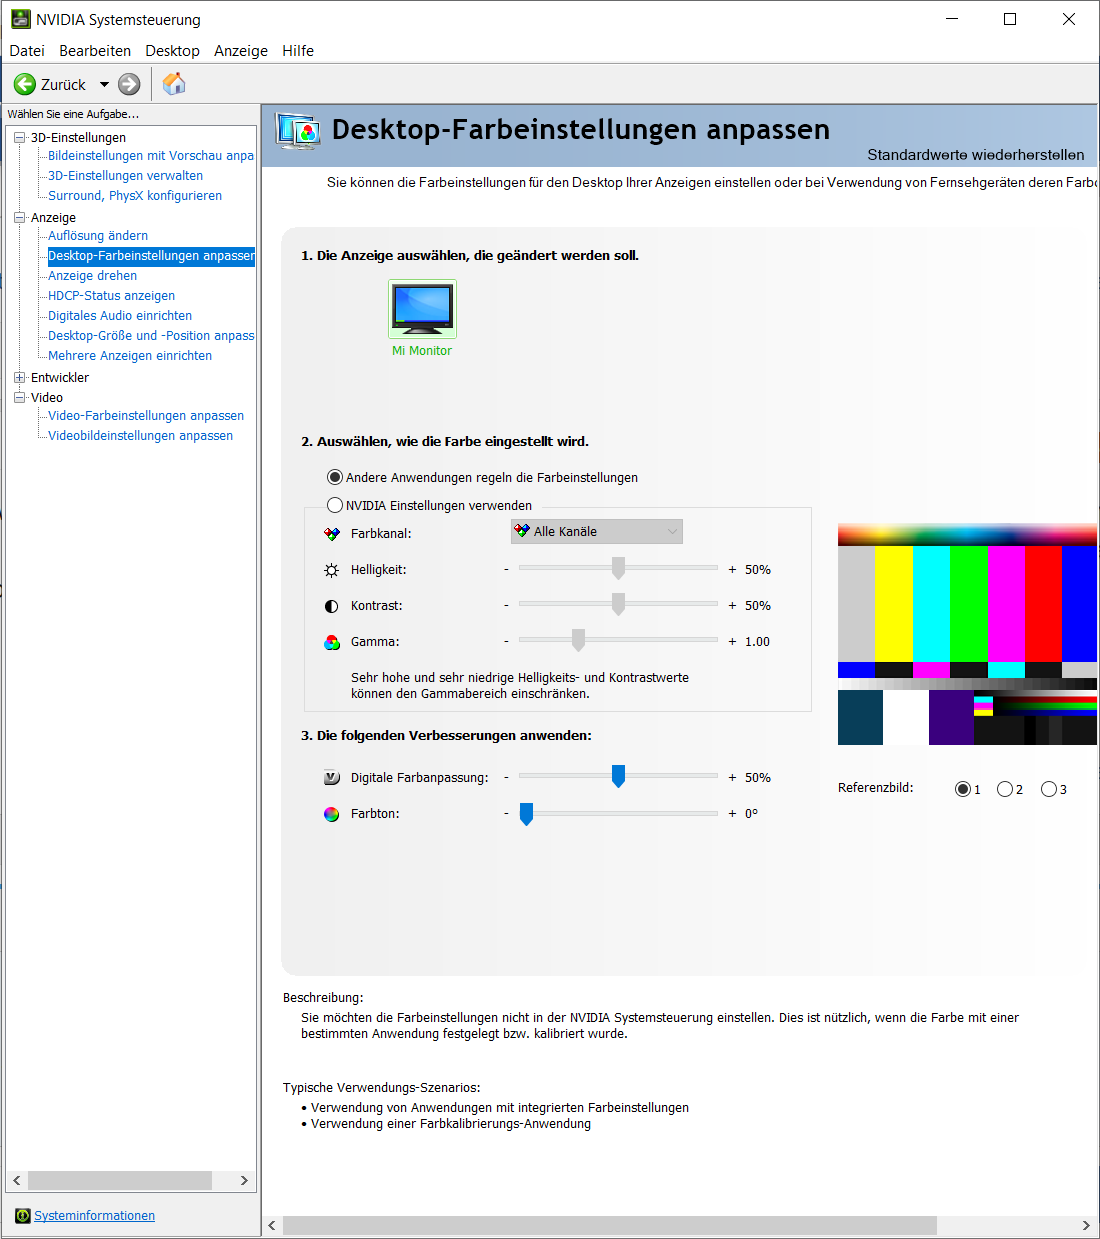1100x1239 pixels.
Task: Select 'NVIDIA Einstellungen verwenden' radio button
Action: pyautogui.click(x=335, y=505)
